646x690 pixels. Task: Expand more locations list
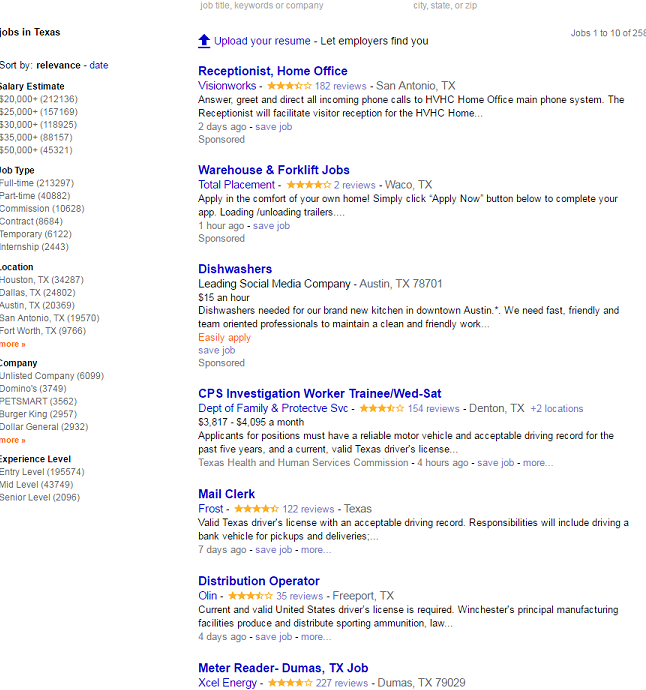pos(13,344)
